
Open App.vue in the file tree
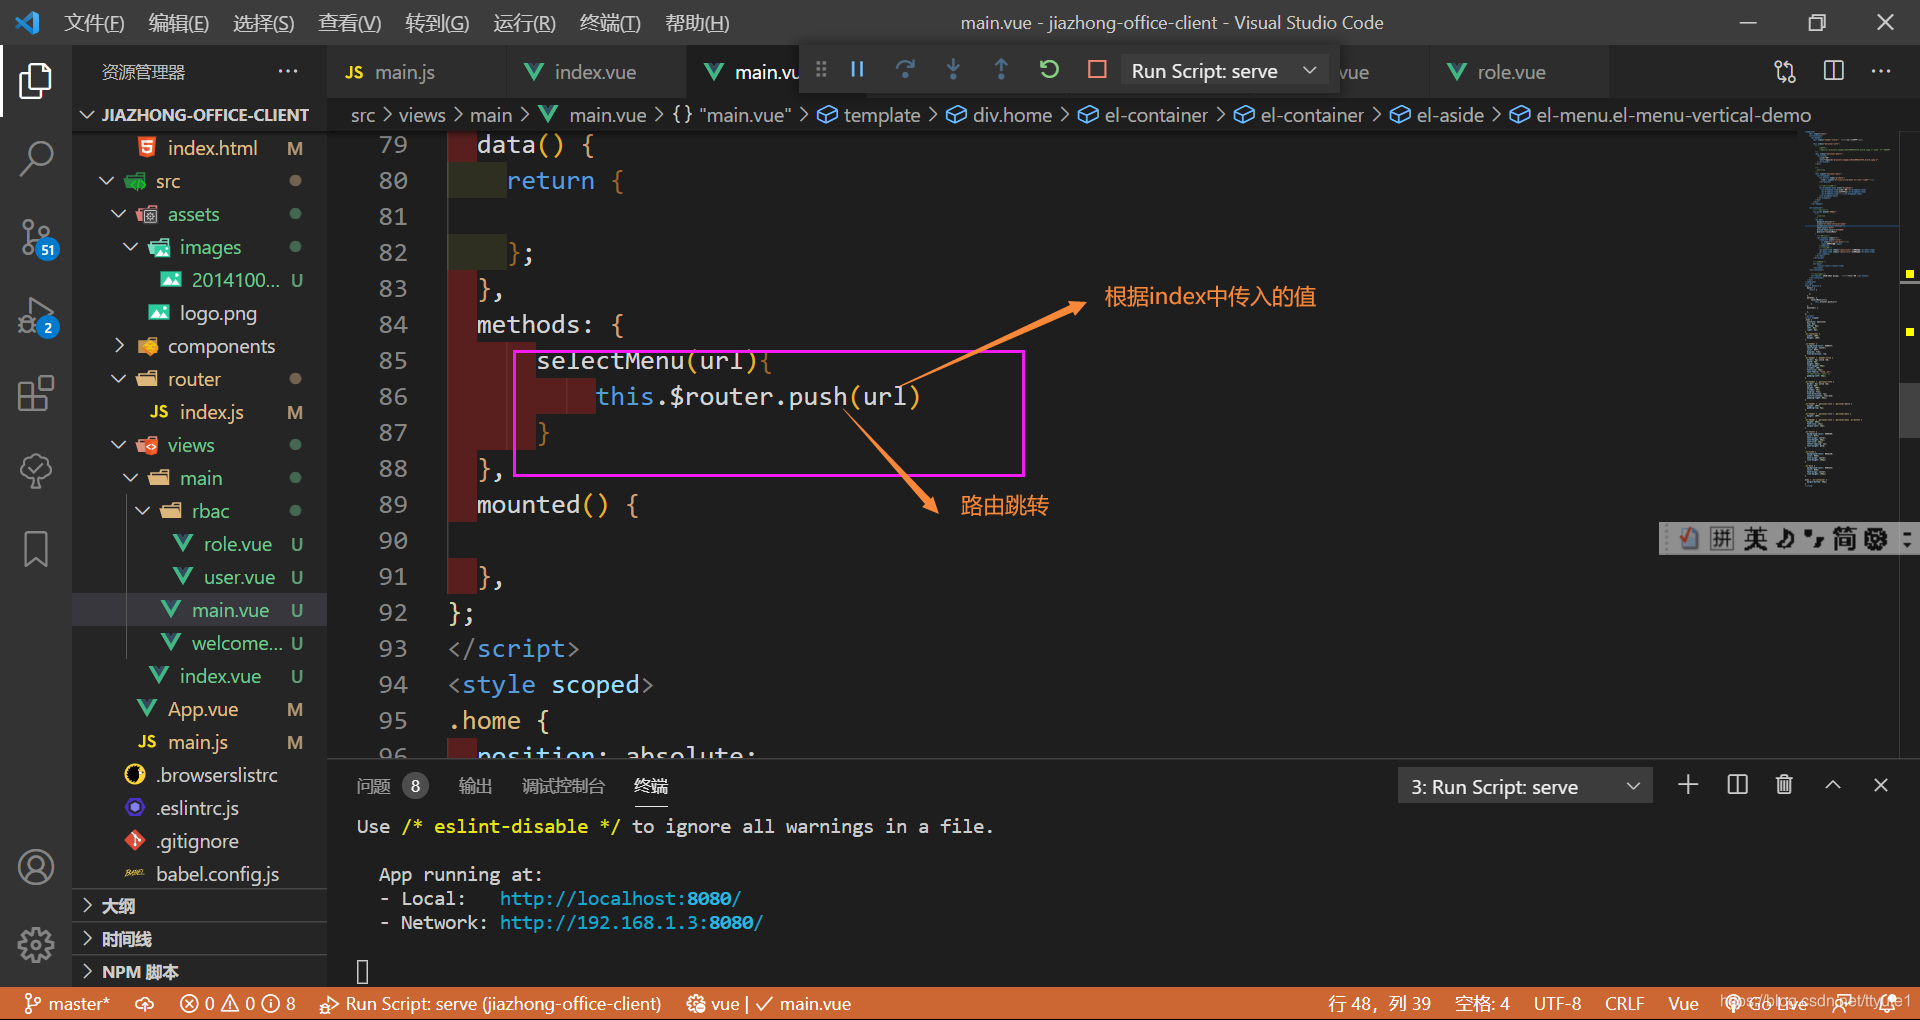click(200, 709)
